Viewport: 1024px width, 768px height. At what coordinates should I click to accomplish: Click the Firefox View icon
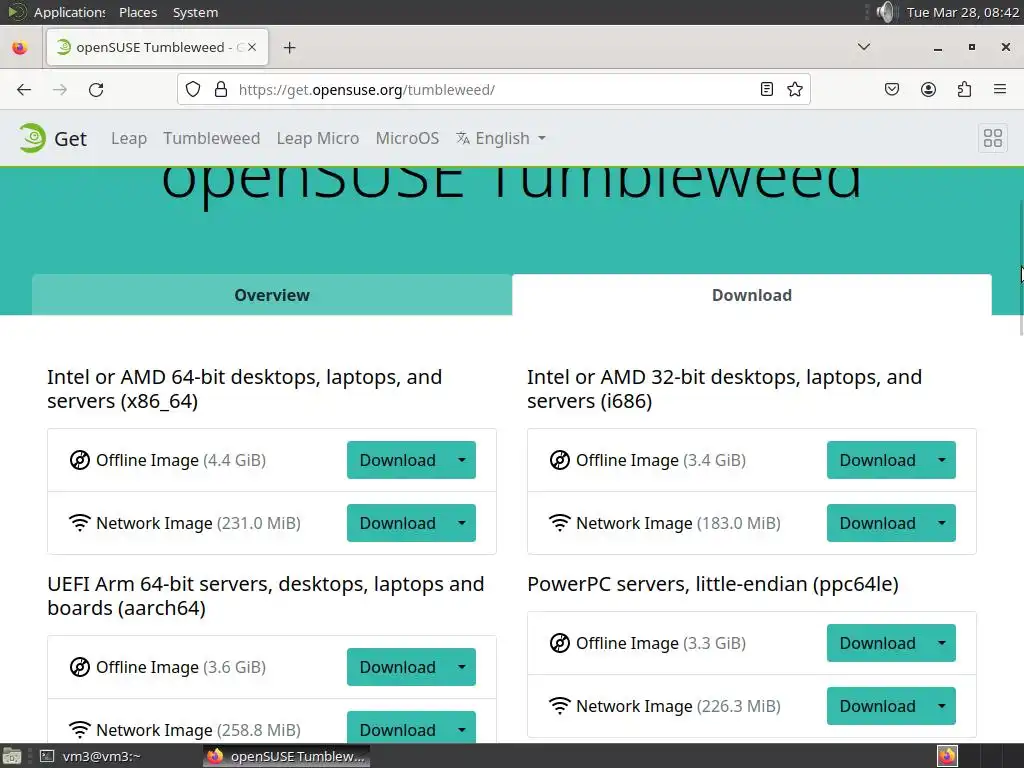[x=20, y=48]
